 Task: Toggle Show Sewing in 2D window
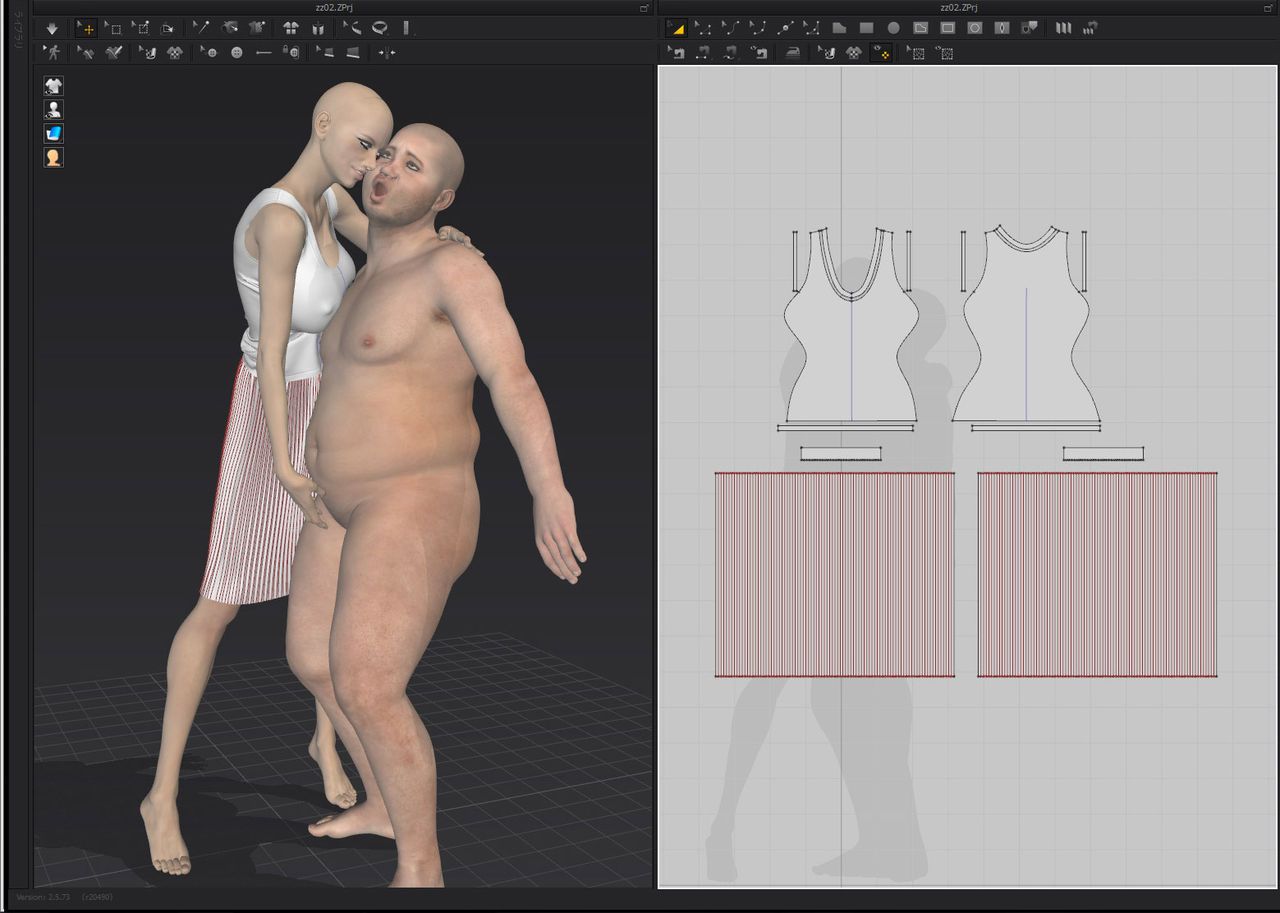760,52
